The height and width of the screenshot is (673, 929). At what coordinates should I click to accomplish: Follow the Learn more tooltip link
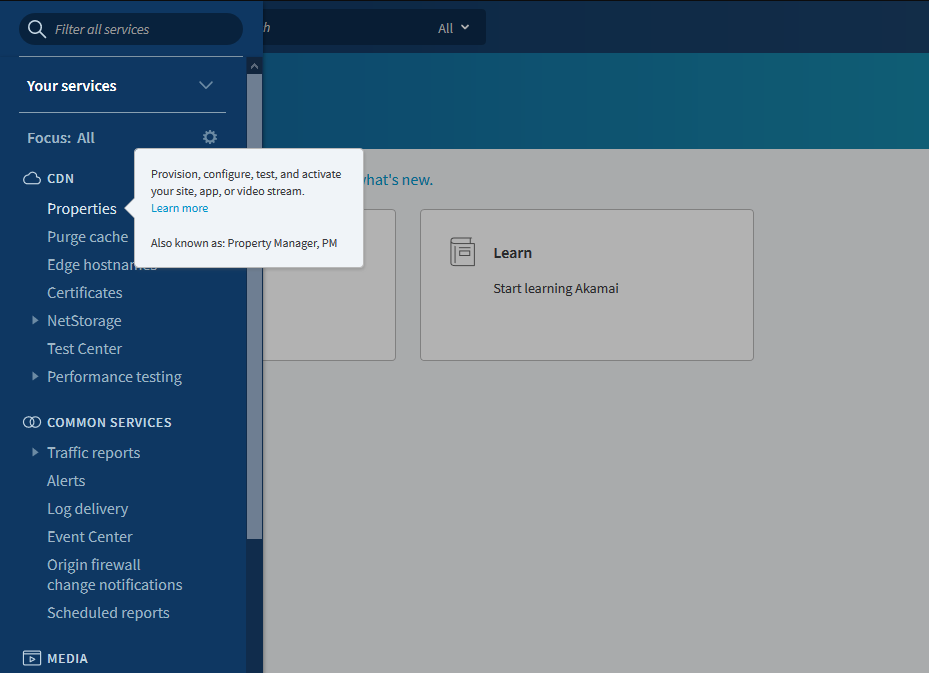[x=180, y=208]
